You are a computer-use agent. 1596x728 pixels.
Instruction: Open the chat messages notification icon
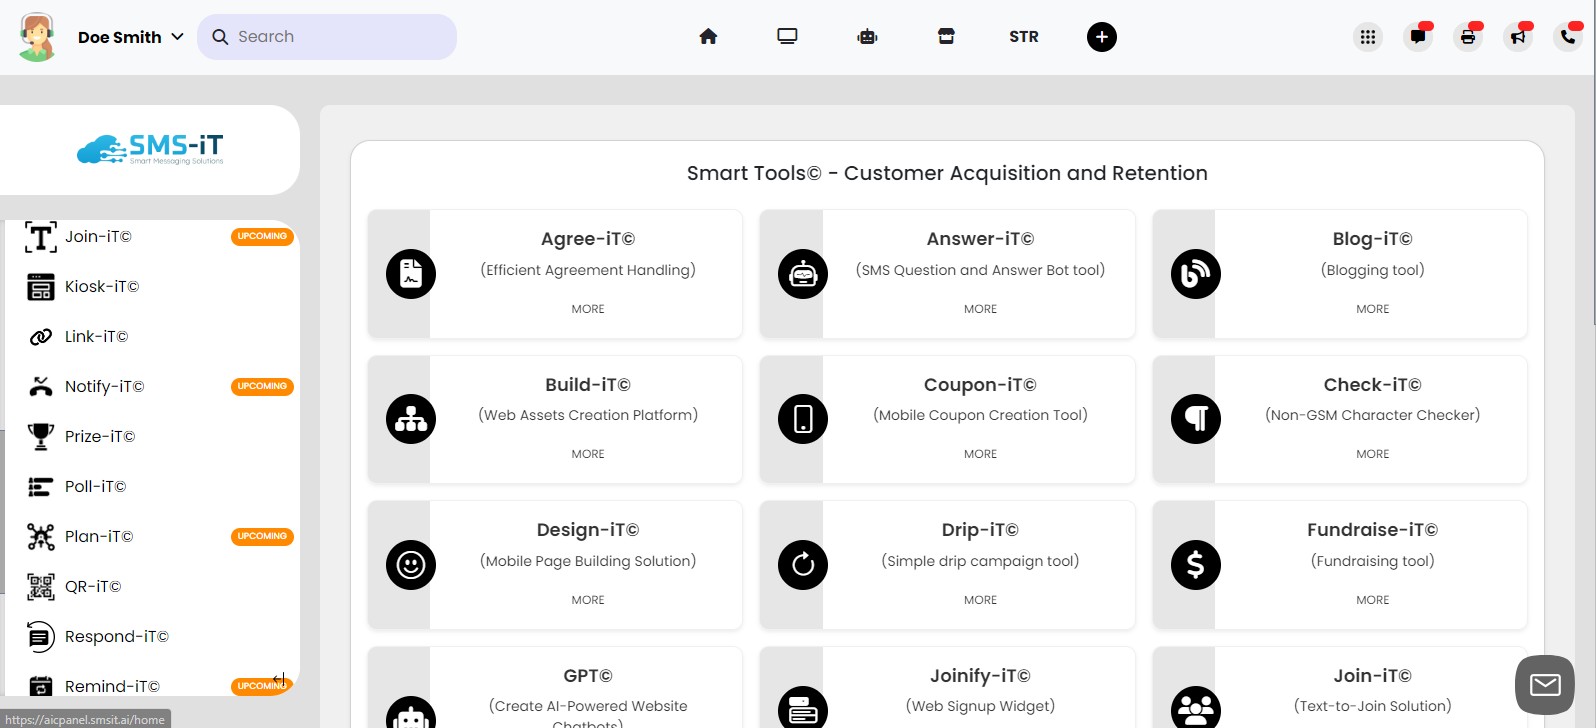pyautogui.click(x=1417, y=37)
